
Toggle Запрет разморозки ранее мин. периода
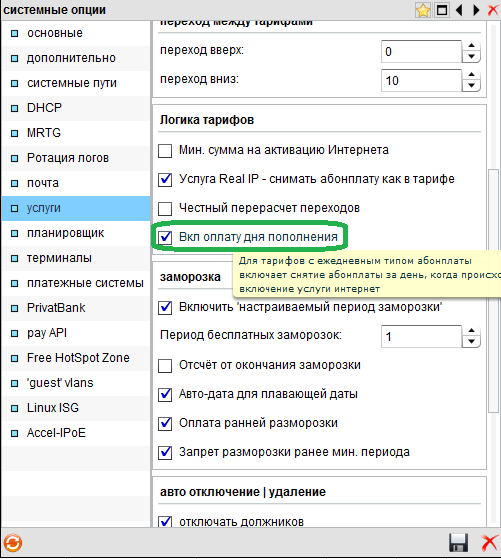coord(165,452)
